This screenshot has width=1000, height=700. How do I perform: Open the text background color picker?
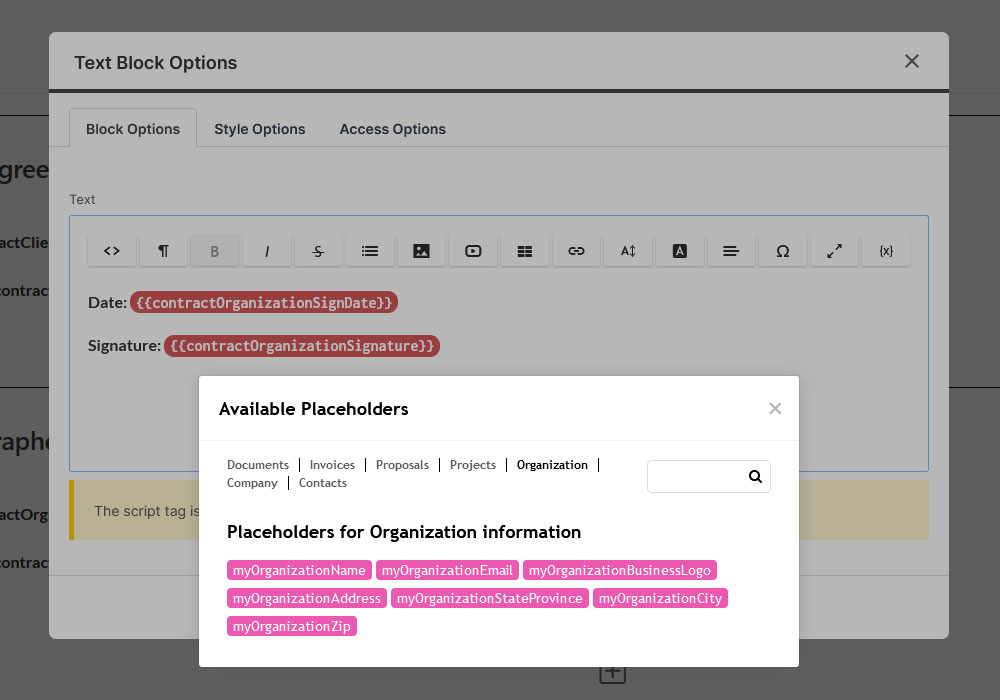680,251
